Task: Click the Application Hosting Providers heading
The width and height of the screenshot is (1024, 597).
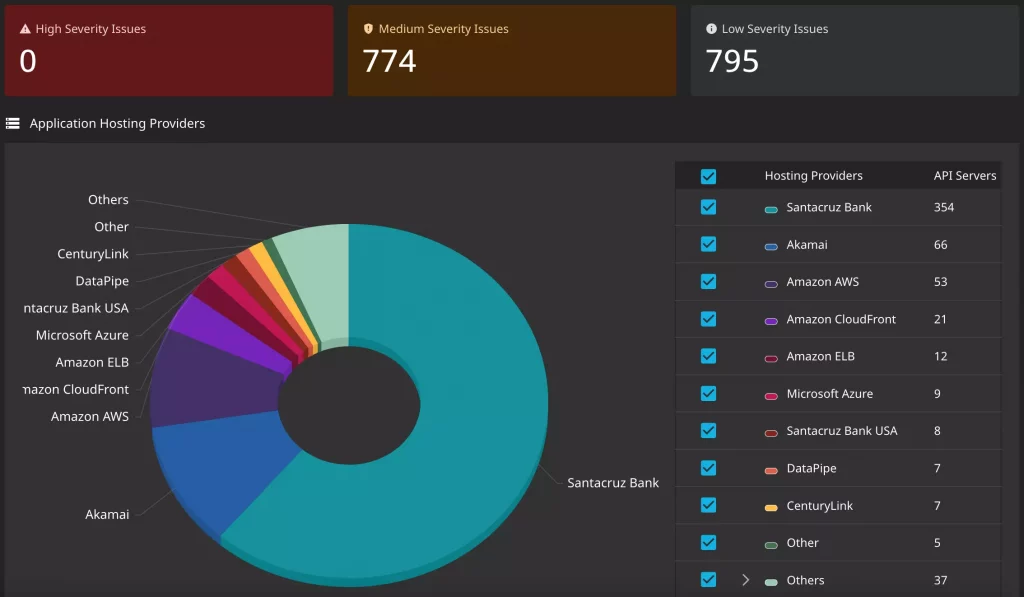Action: (x=117, y=123)
